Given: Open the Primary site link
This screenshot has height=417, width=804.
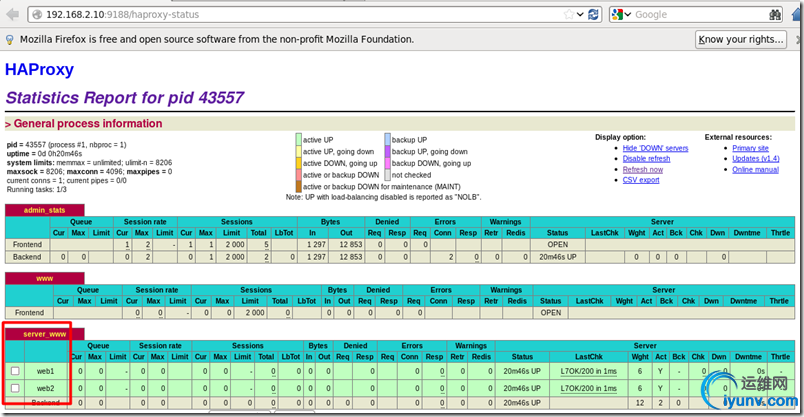Looking at the screenshot, I should click(x=750, y=148).
